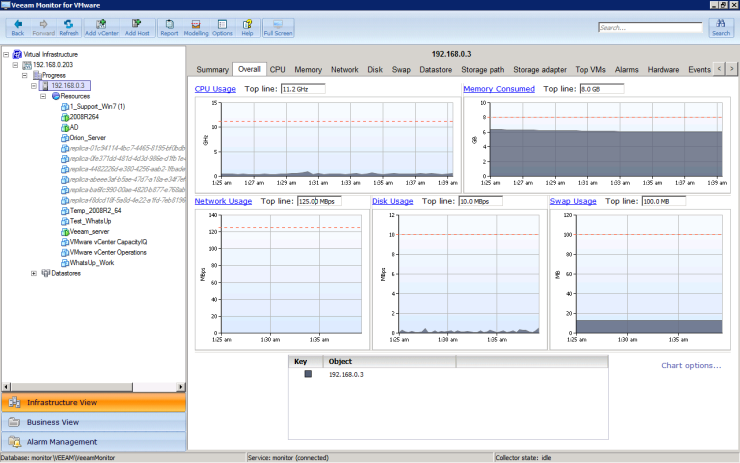This screenshot has width=740, height=463.
Task: Switch to Business View
Action: click(93, 422)
